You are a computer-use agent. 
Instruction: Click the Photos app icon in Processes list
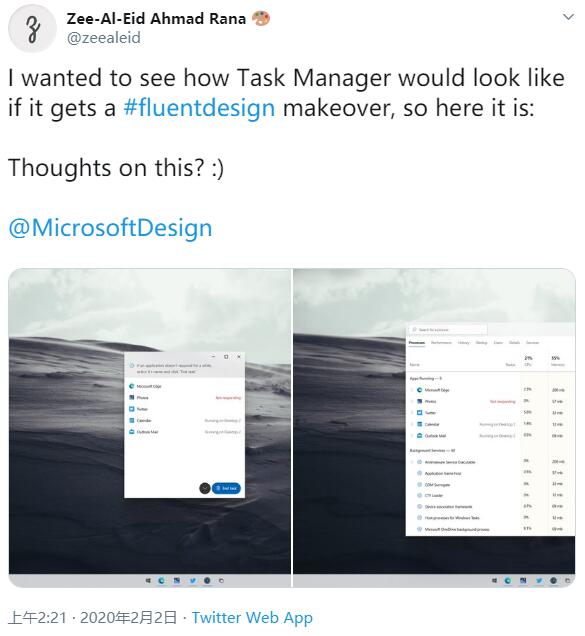click(419, 401)
